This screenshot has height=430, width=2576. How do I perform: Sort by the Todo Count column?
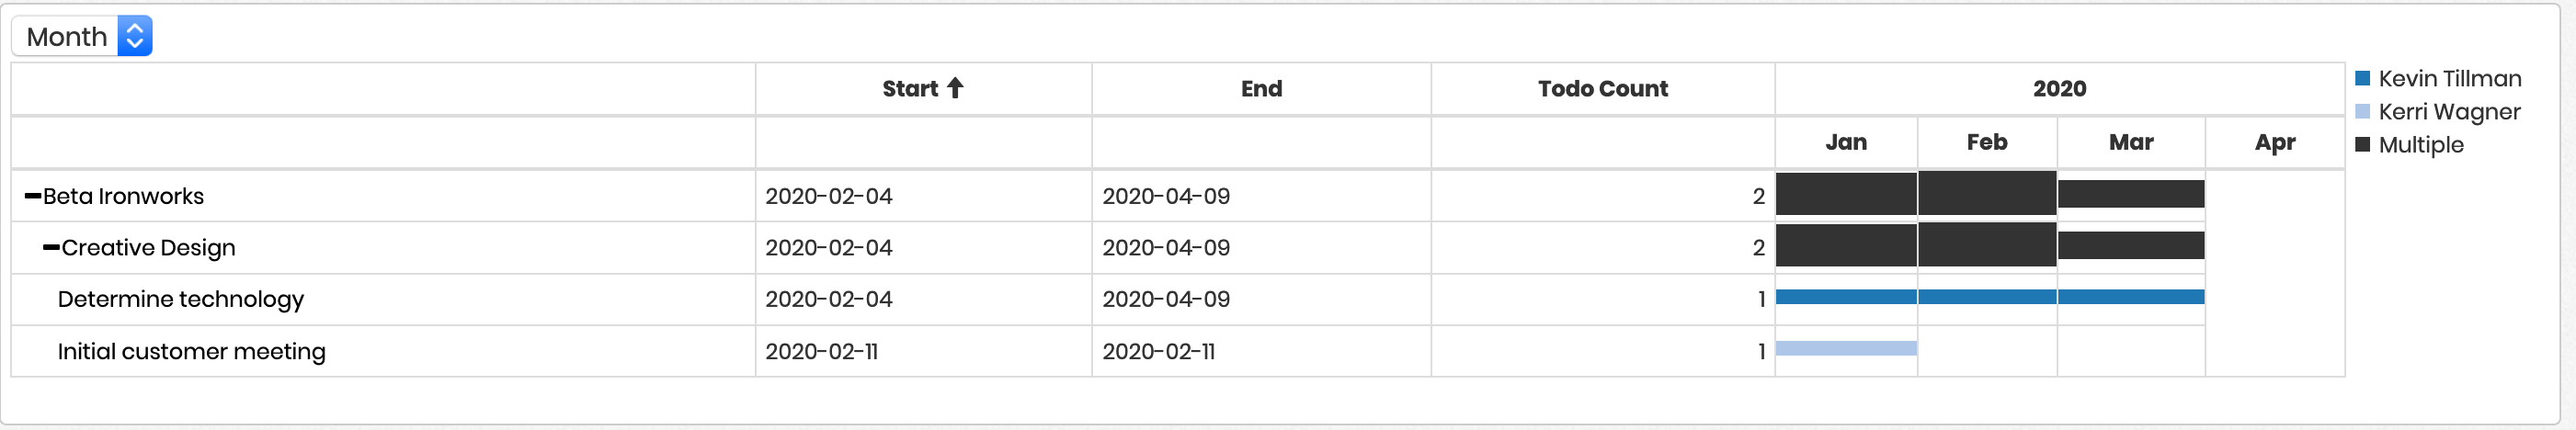click(x=1602, y=88)
